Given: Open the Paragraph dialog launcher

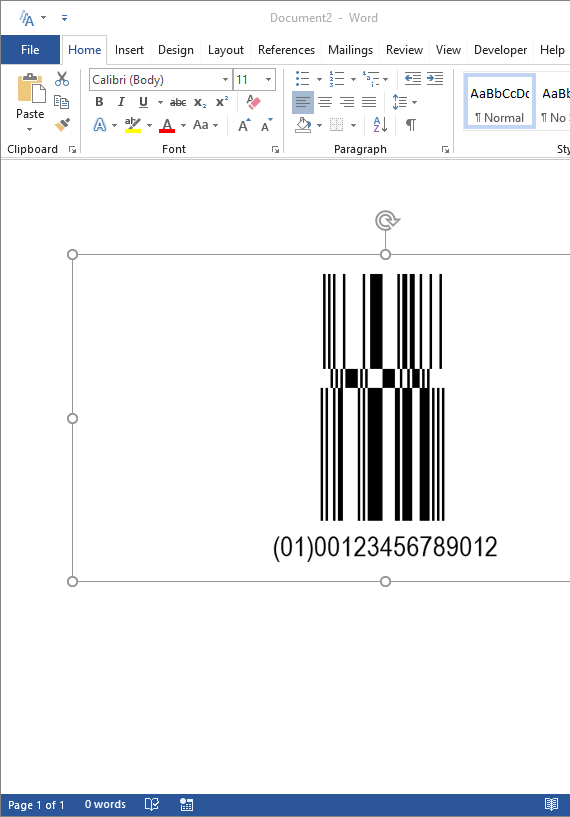Looking at the screenshot, I should pyautogui.click(x=445, y=150).
